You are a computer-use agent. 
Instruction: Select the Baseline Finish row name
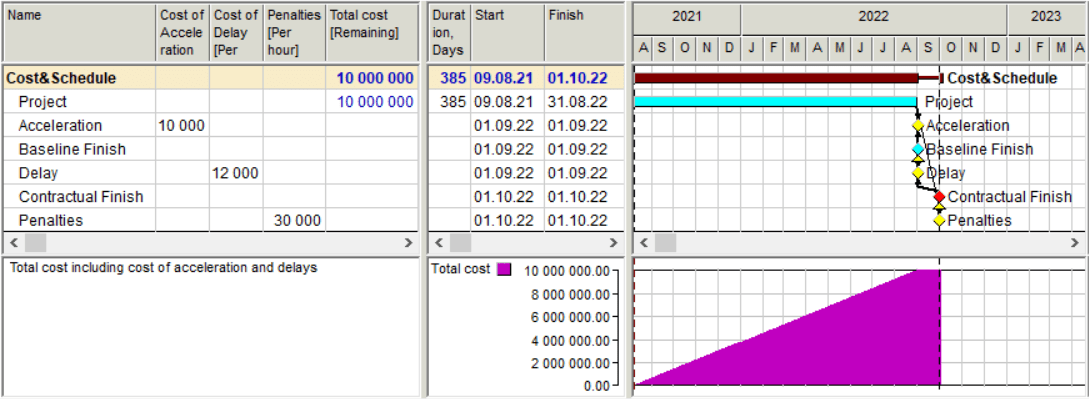(x=72, y=149)
